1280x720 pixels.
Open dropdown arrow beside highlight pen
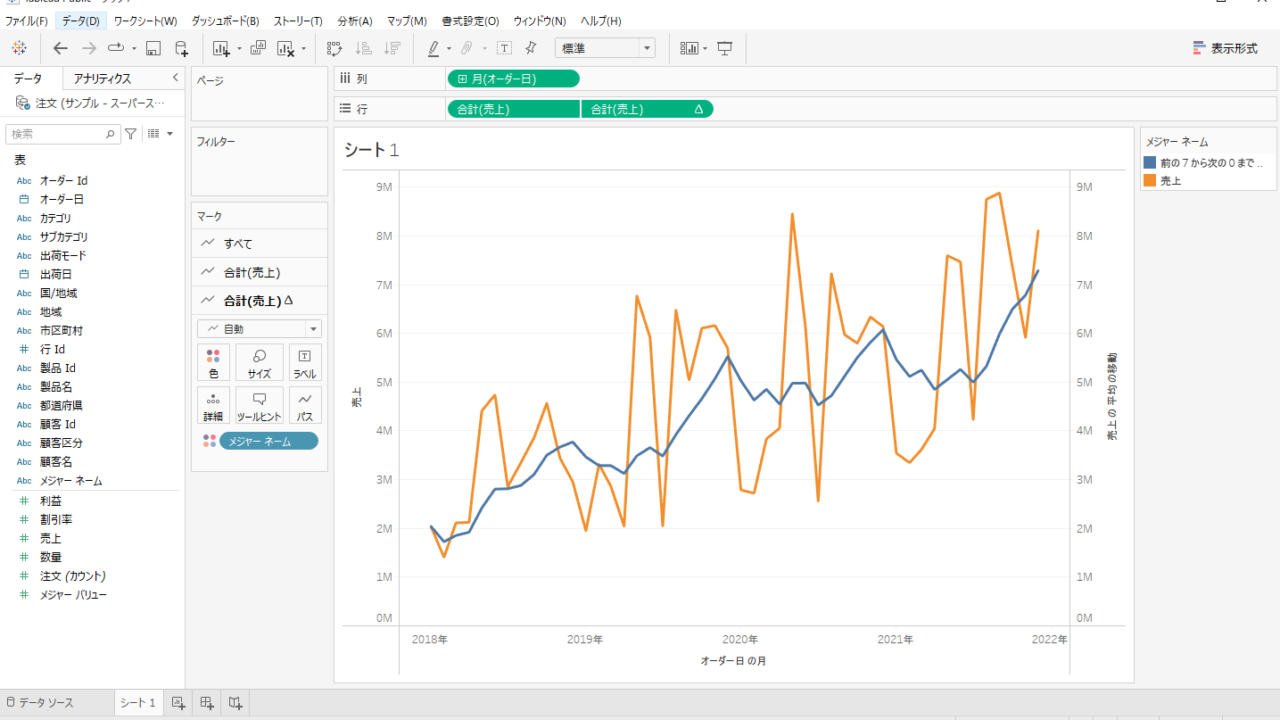[449, 48]
